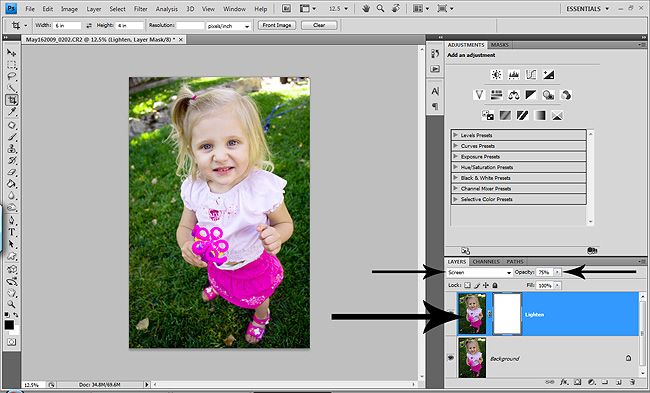The image size is (650, 393).
Task: Add a Vibrance adjustment
Action: 479,95
